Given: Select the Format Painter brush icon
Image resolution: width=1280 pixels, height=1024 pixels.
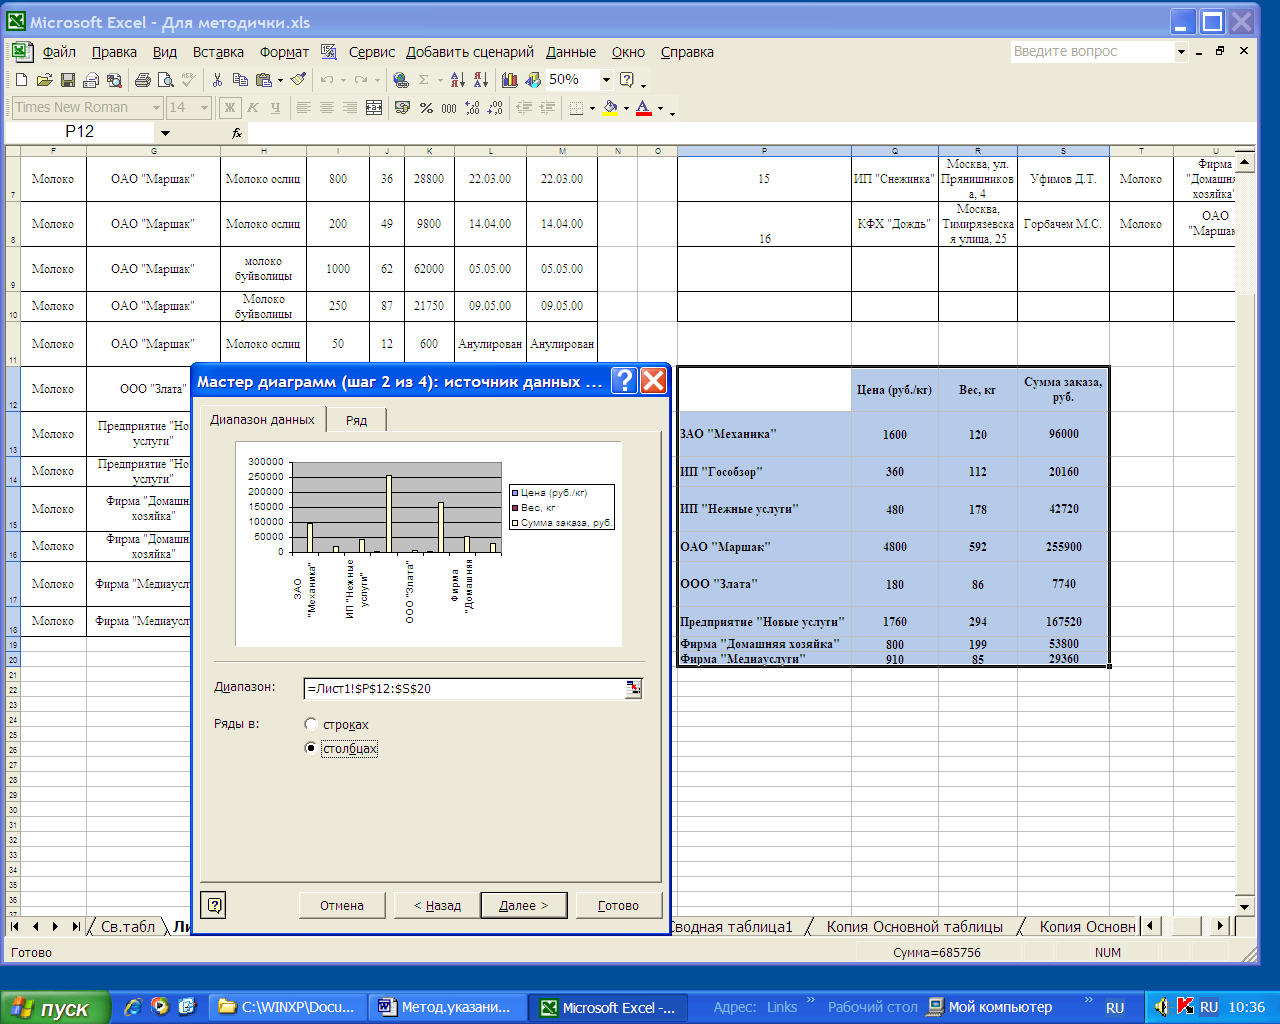Looking at the screenshot, I should [x=298, y=80].
